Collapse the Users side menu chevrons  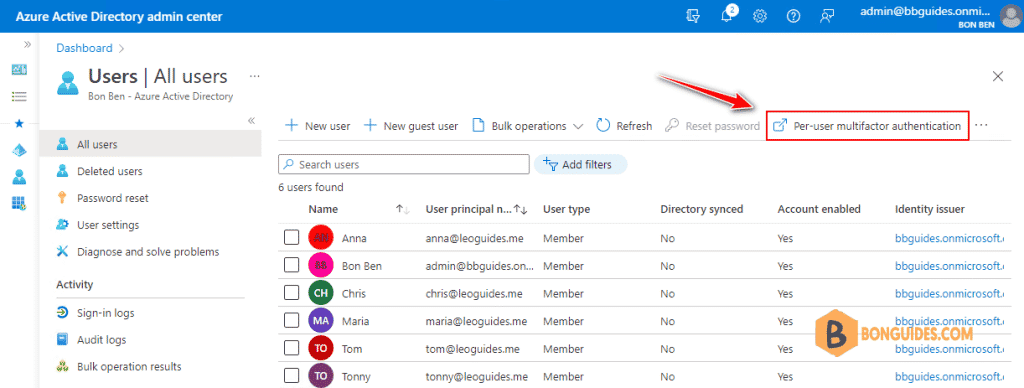tap(251, 121)
